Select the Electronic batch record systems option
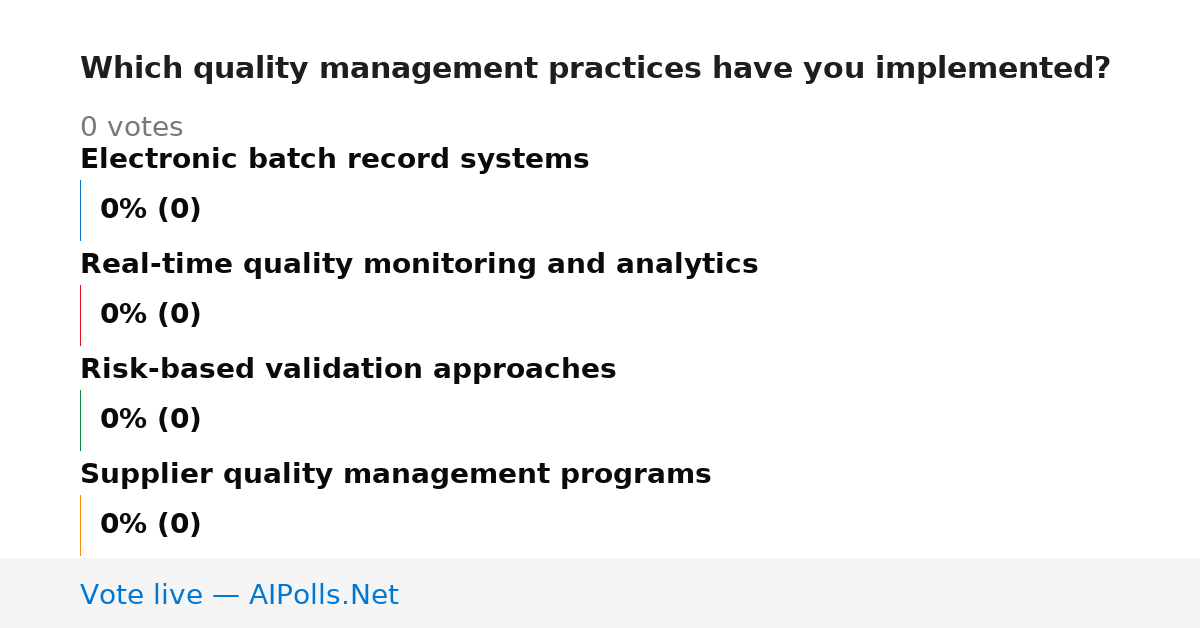 [334, 159]
